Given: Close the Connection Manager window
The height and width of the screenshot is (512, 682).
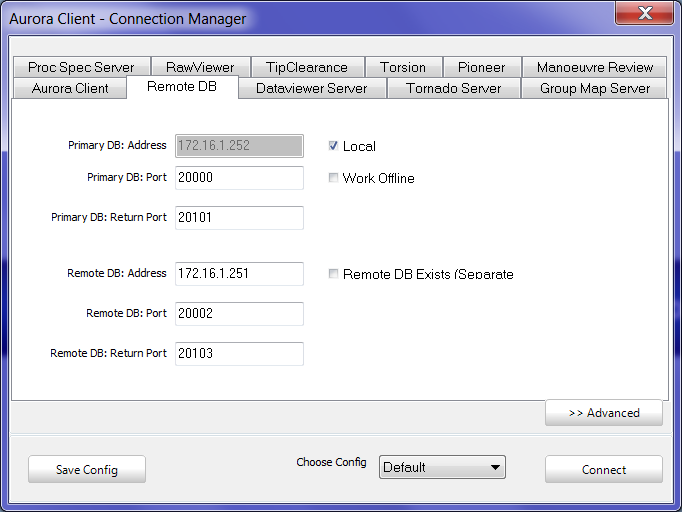Looking at the screenshot, I should (645, 13).
